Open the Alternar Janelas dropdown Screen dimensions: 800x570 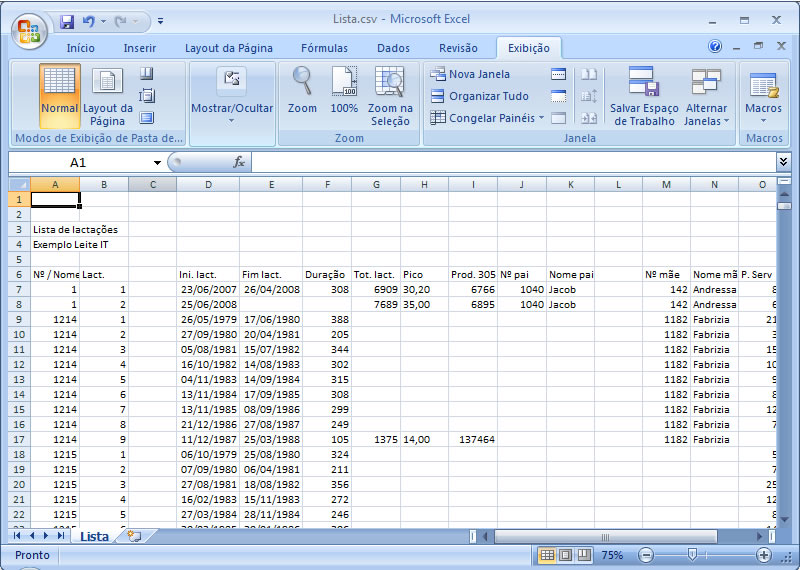[x=707, y=95]
